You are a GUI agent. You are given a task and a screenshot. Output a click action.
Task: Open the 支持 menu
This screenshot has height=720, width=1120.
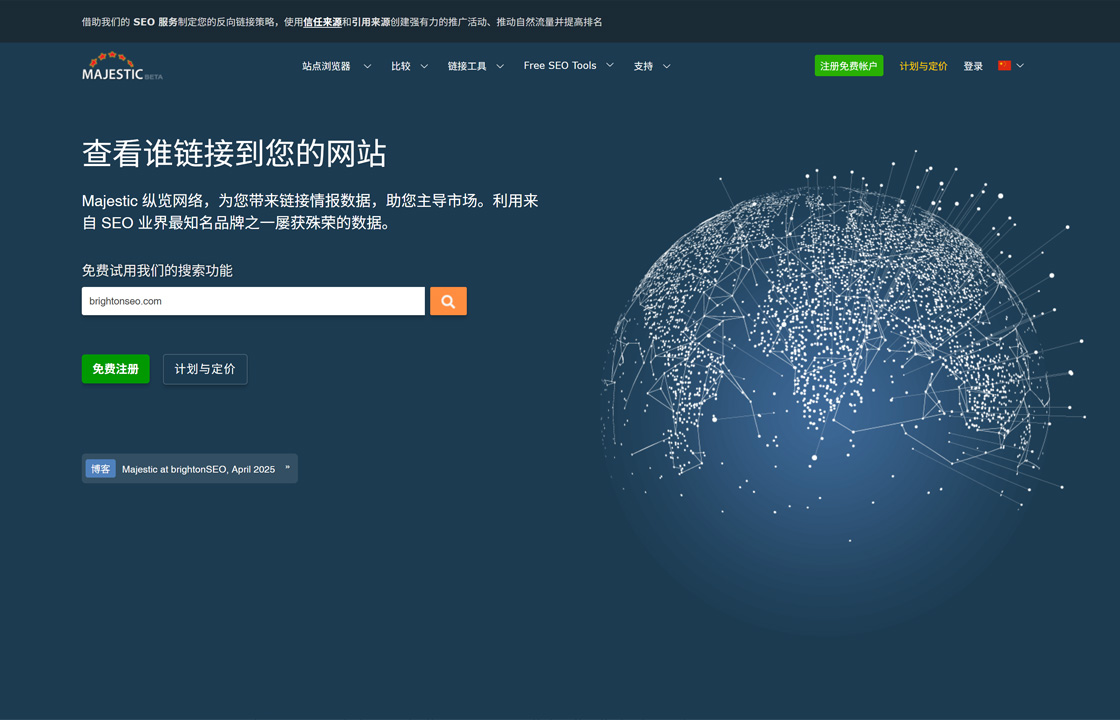pos(643,66)
